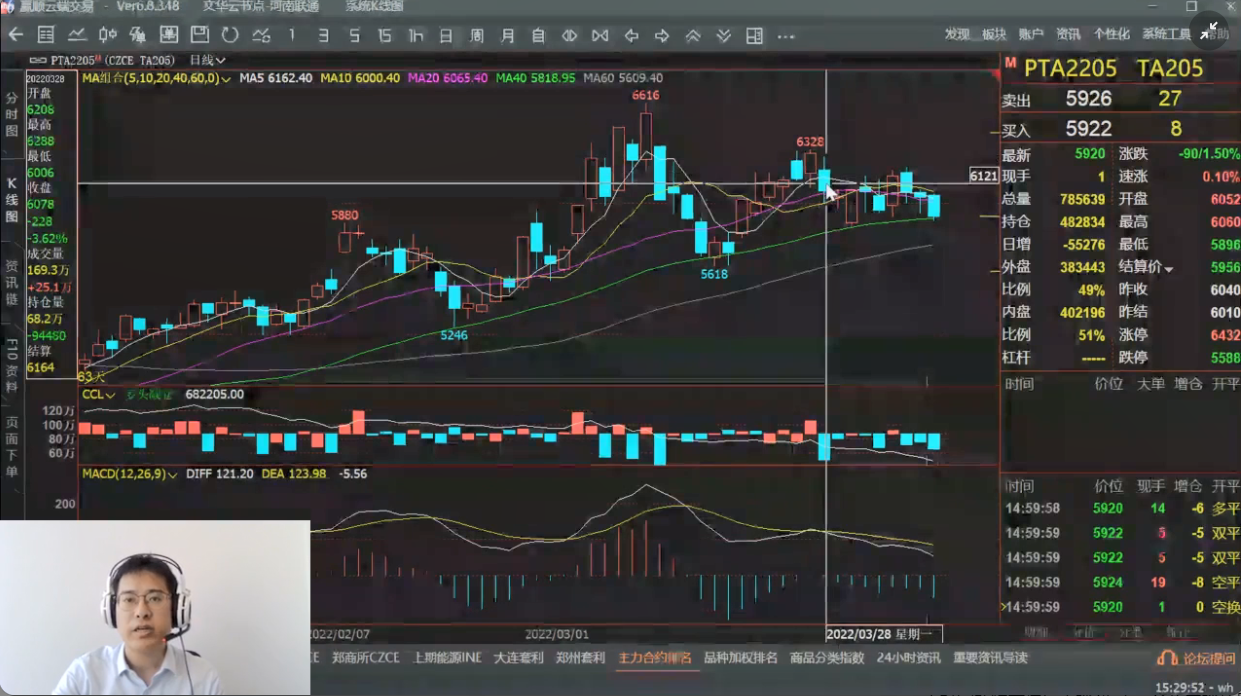Viewport: 1241px width, 696px height.
Task: Click the three dots more tools icon
Action: [785, 36]
